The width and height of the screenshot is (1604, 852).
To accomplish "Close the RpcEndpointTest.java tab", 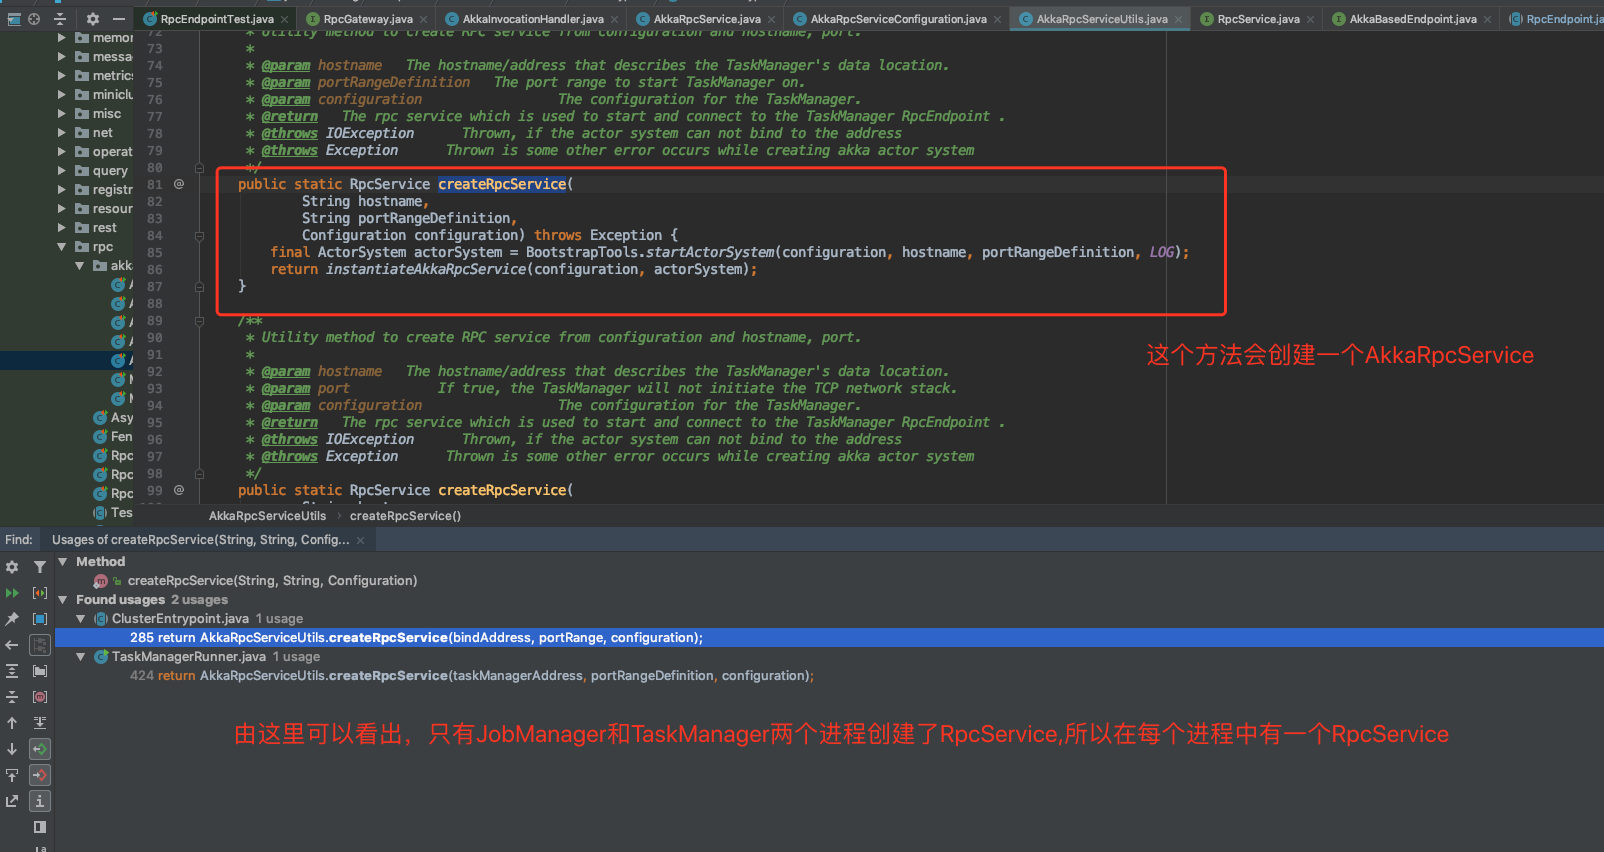I will coord(284,19).
